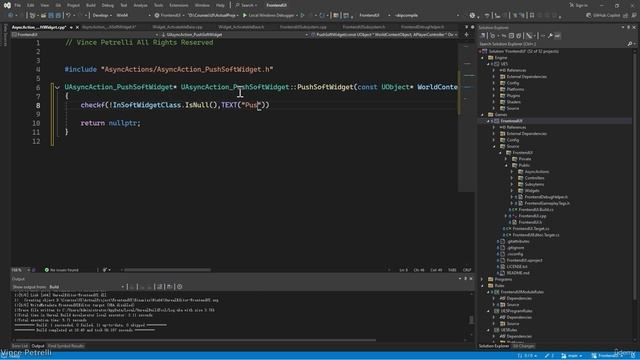The width and height of the screenshot is (640, 360).
Task: Expand the Controllers folder in Solution Explorer
Action: (512, 178)
